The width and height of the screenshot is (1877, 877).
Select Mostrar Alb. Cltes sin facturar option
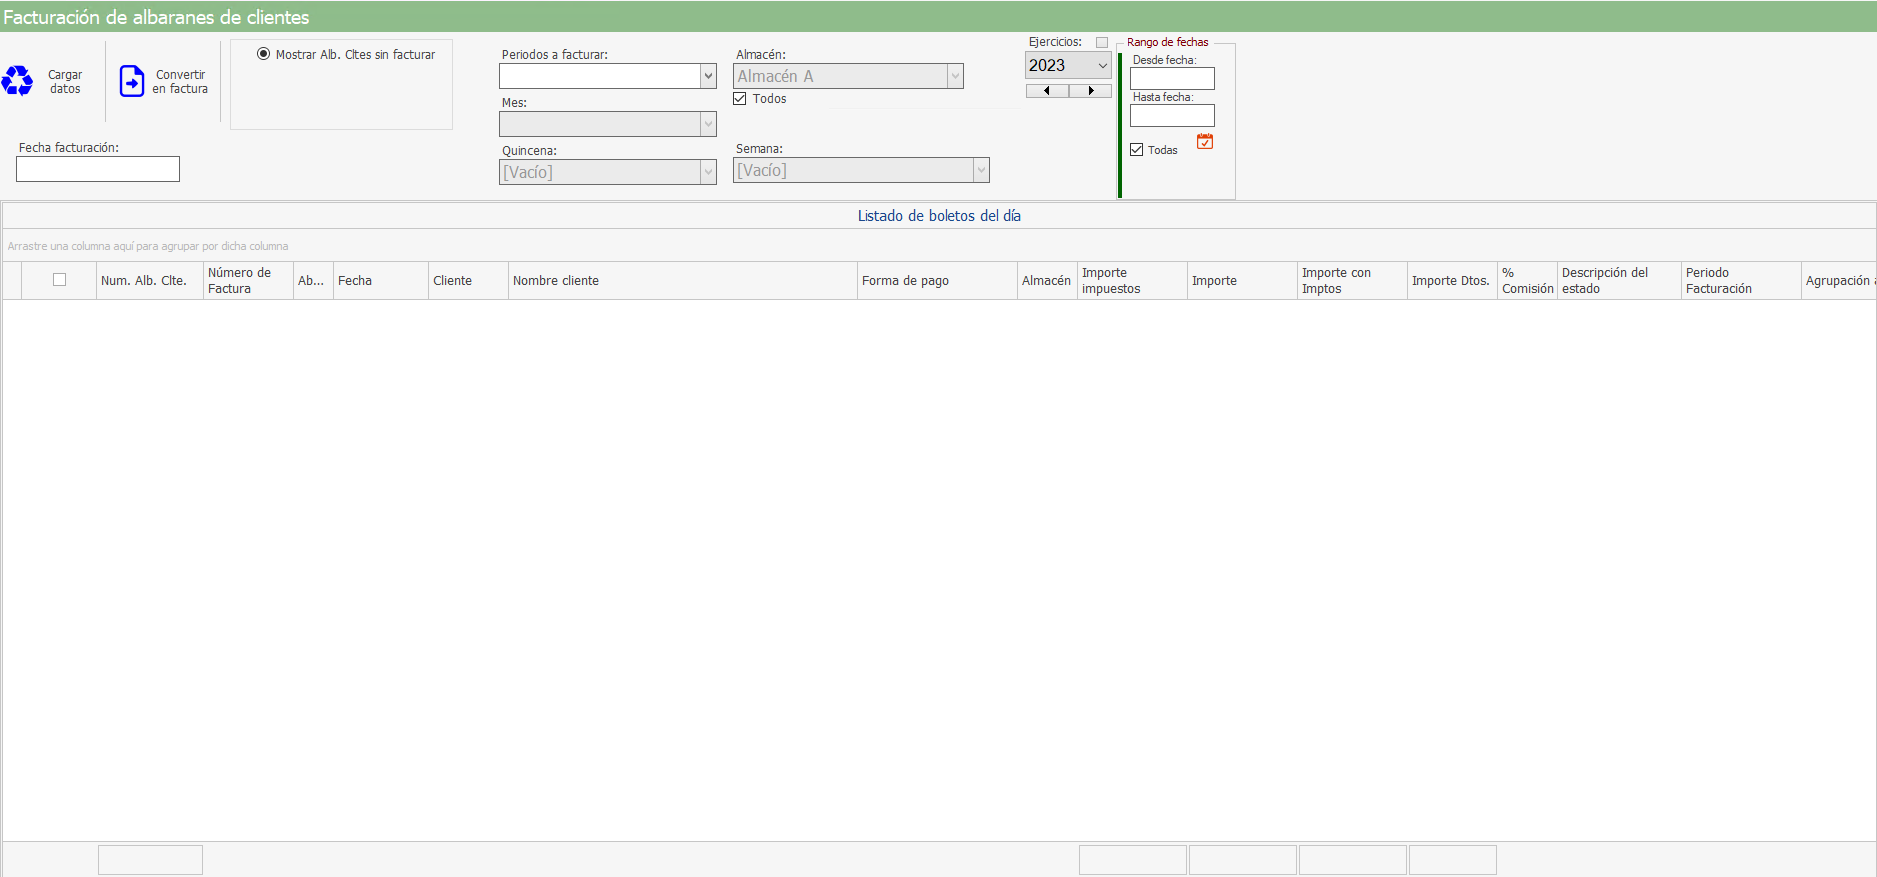(264, 54)
